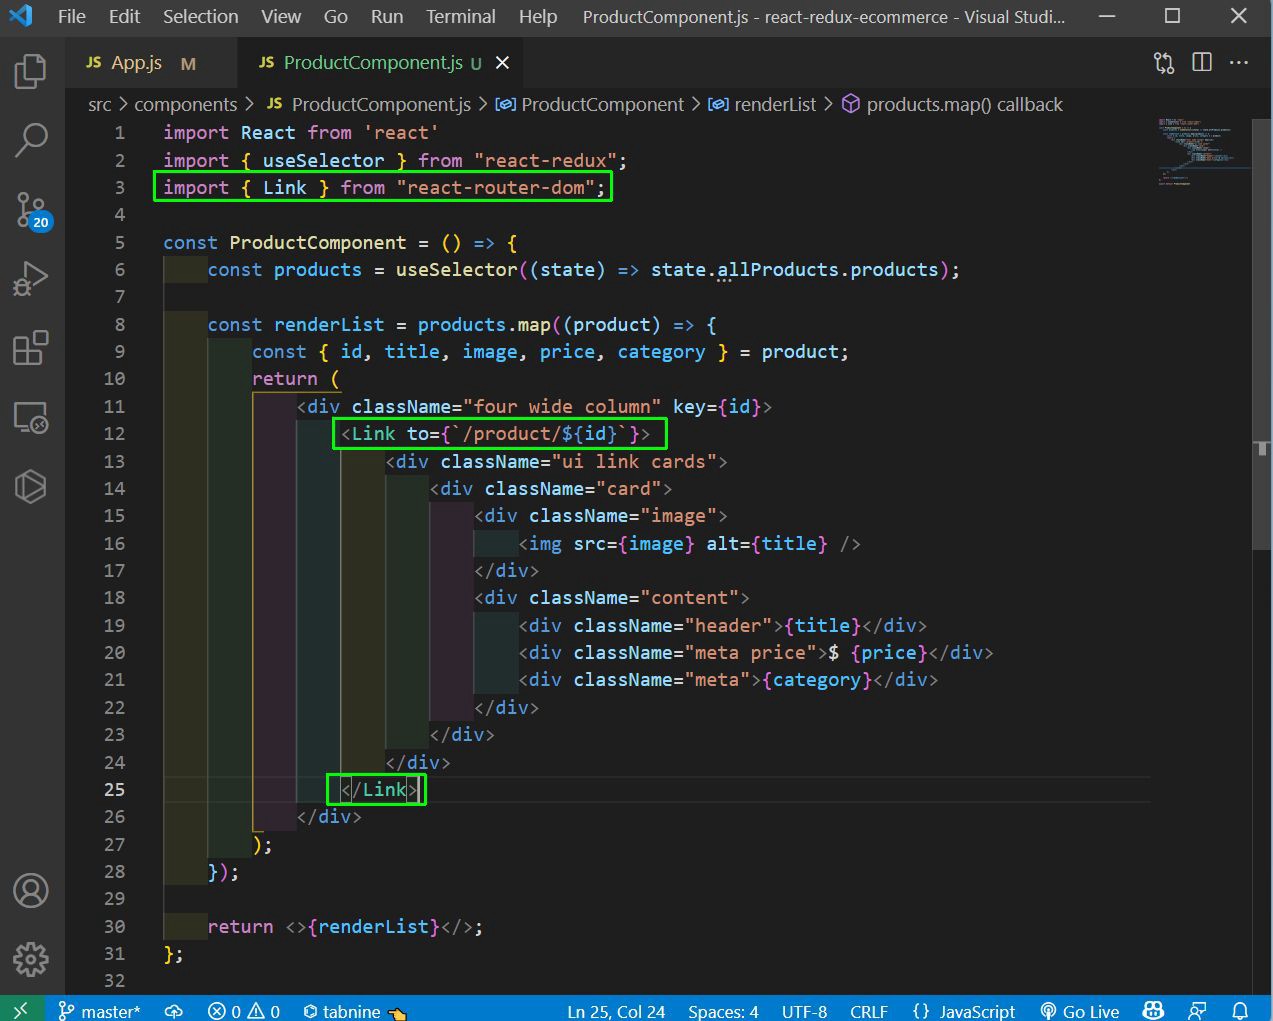The width and height of the screenshot is (1273, 1021).
Task: Open the Help menu
Action: 538,17
